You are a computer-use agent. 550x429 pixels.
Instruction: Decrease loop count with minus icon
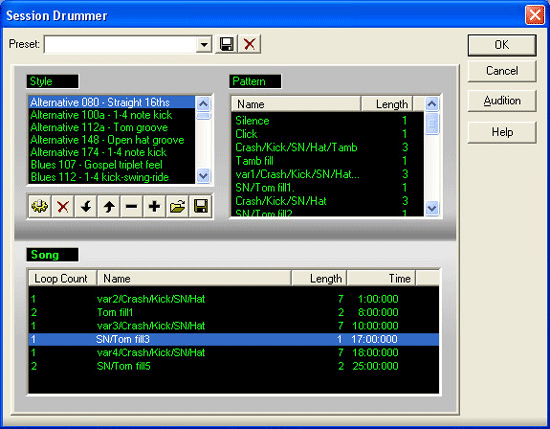pos(132,206)
